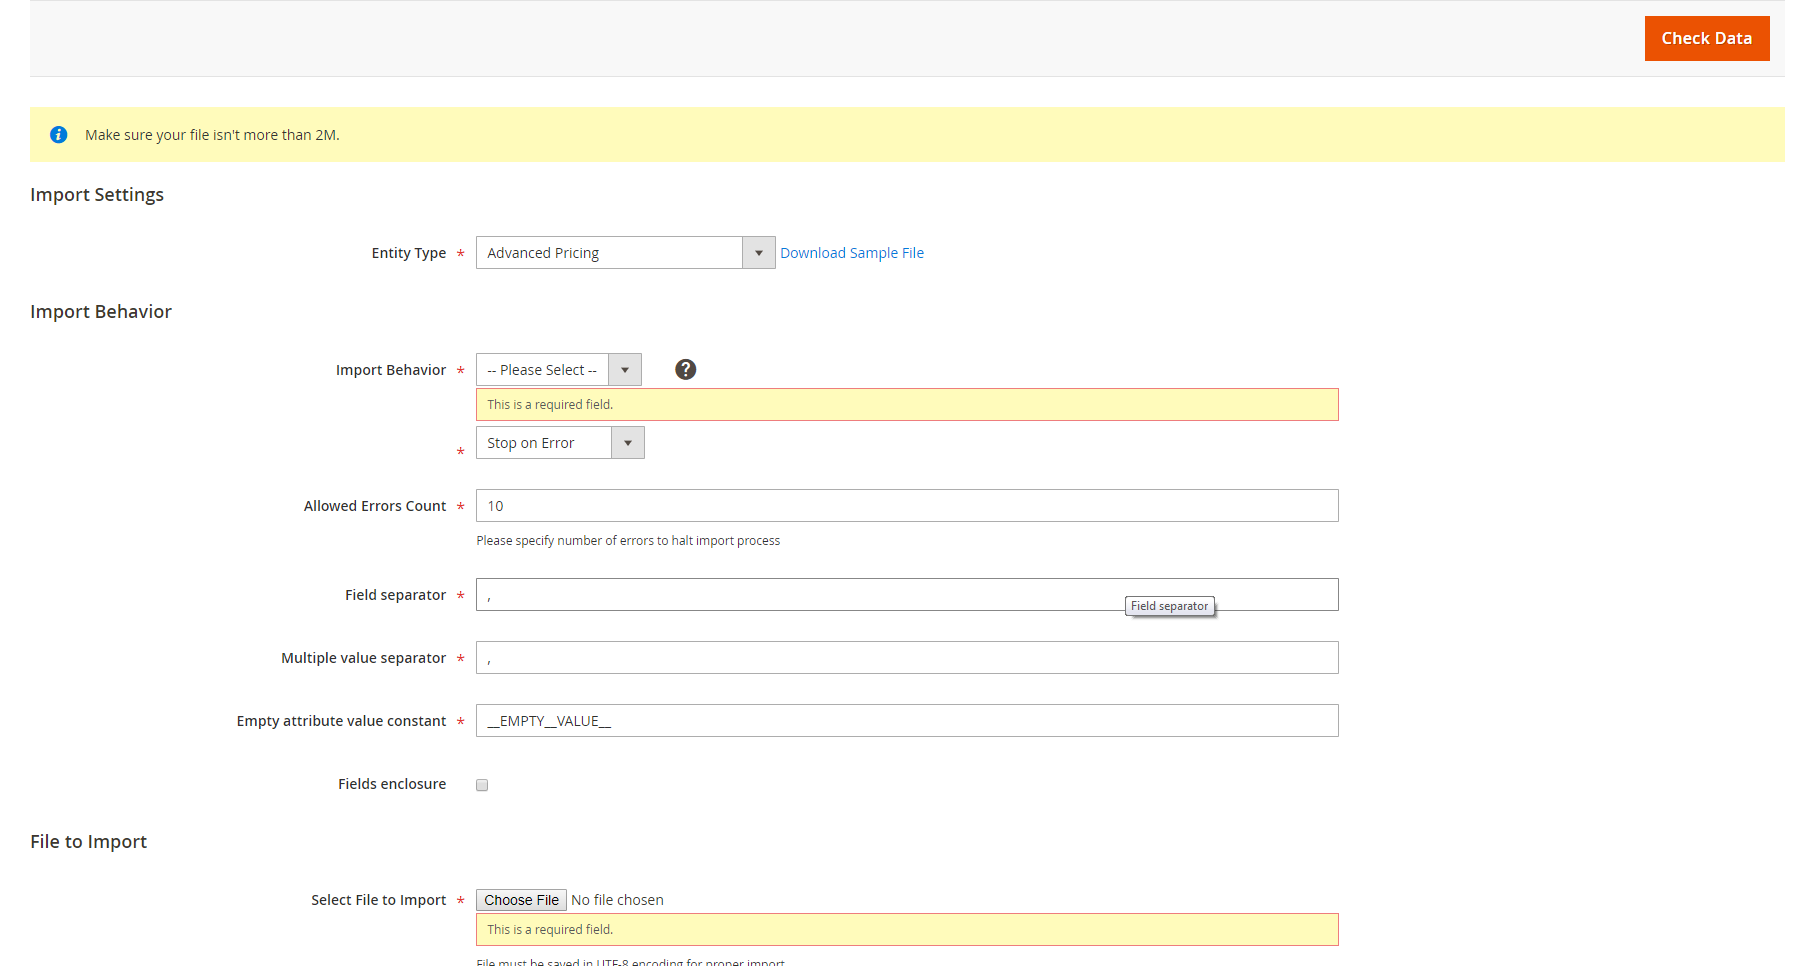
Task: Open the Download Sample File link
Action: tap(851, 252)
